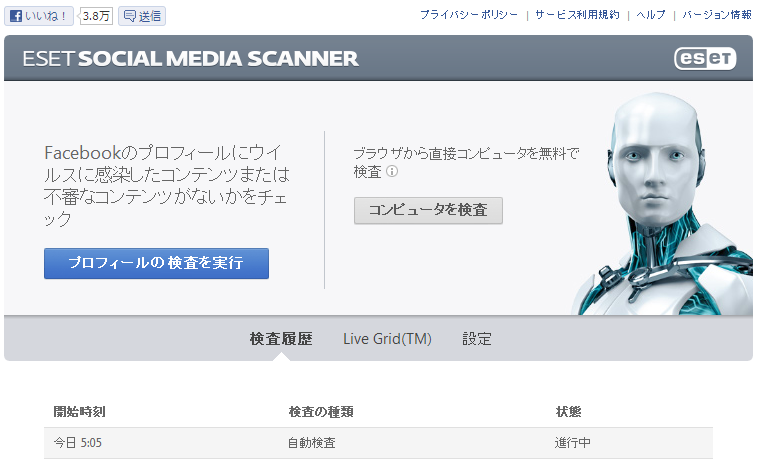Image resolution: width=760 pixels, height=467 pixels.
Task: Click the 送信 send button
Action: [x=142, y=16]
